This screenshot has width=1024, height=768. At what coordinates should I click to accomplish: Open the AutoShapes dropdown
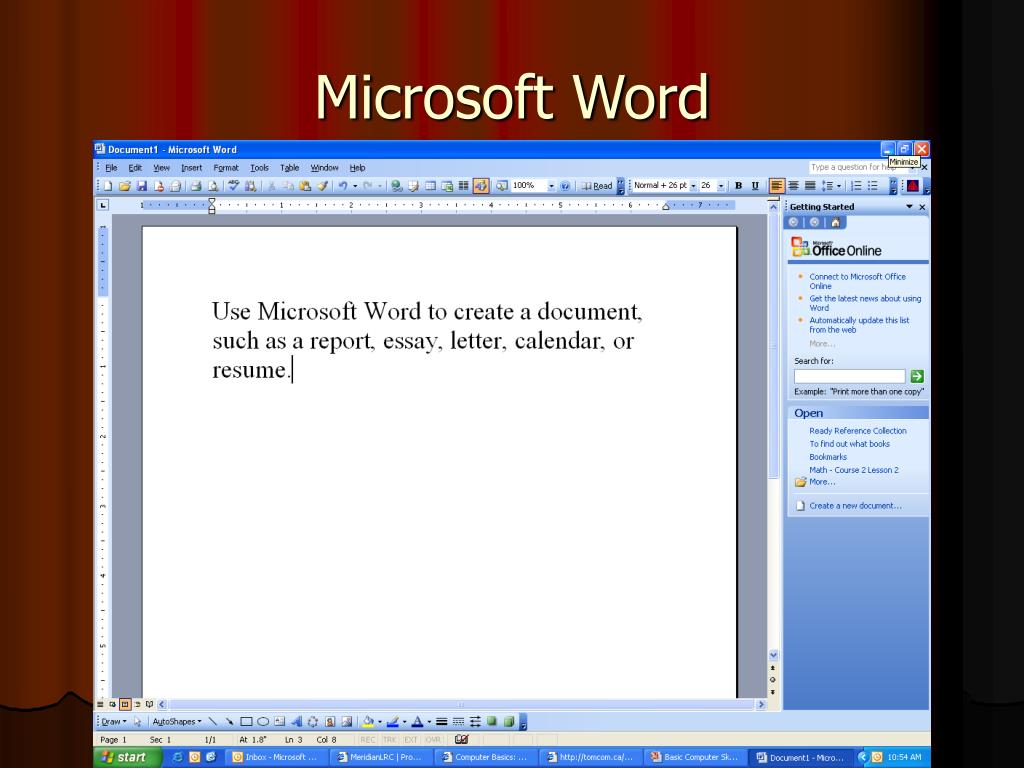tap(177, 722)
